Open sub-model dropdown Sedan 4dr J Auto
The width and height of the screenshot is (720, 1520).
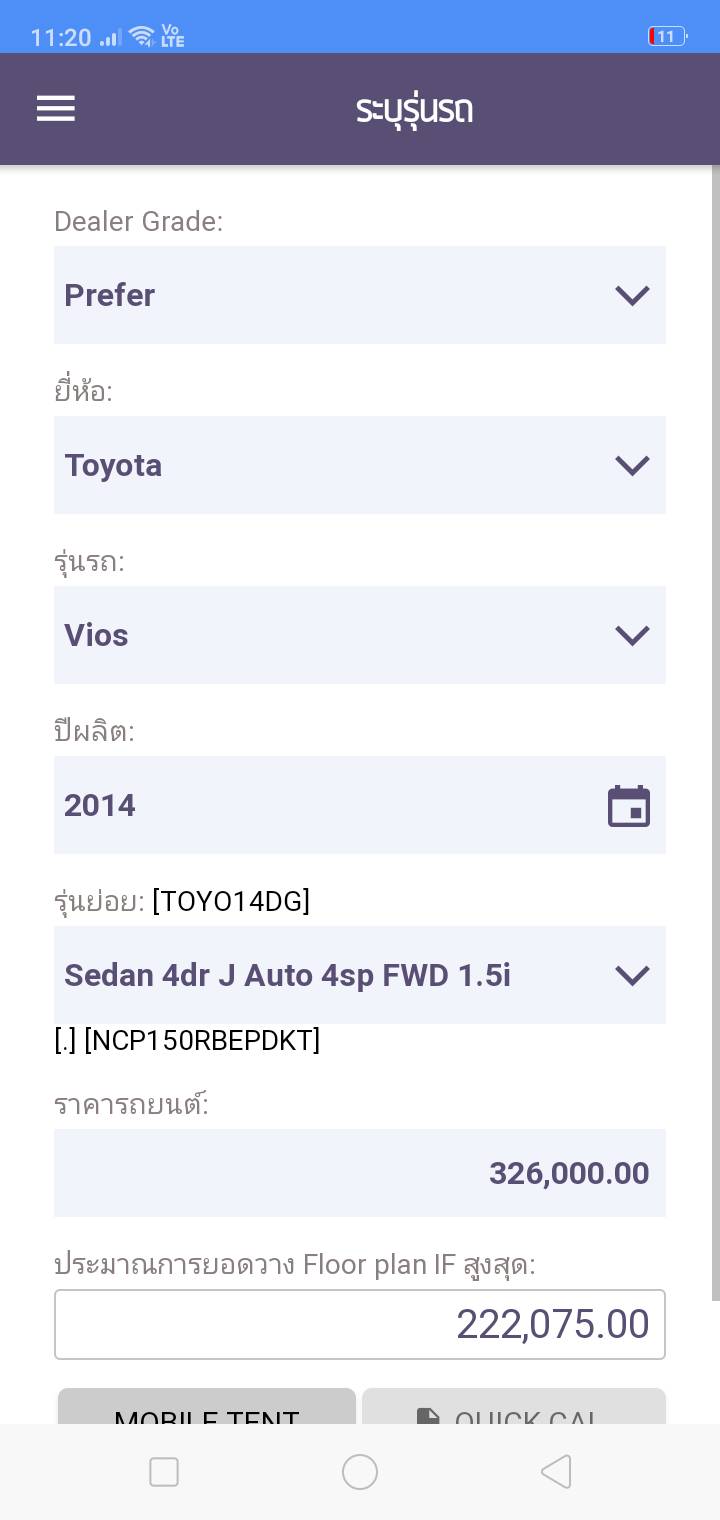tap(360, 975)
